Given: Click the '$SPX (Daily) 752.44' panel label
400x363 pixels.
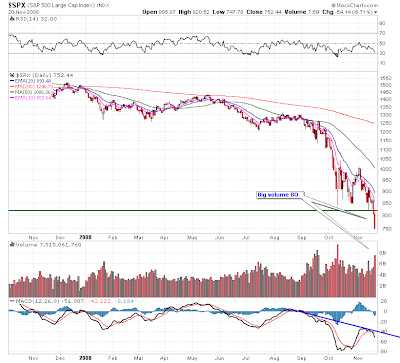Looking at the screenshot, I should coord(44,75).
